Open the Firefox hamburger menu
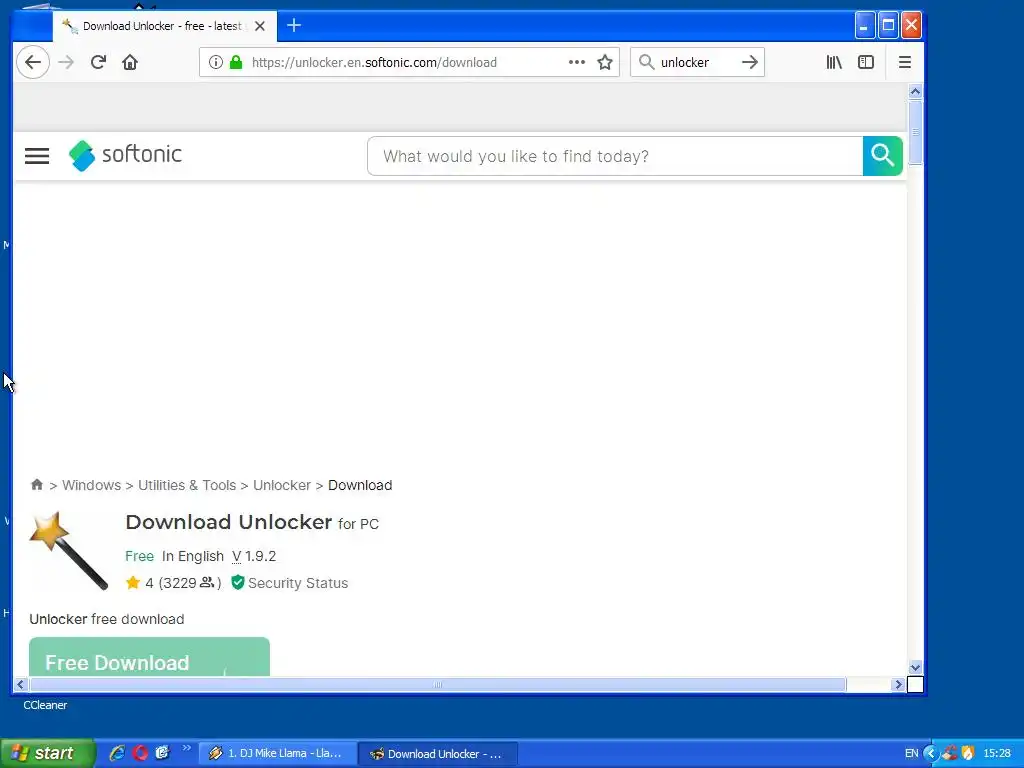 click(x=904, y=62)
